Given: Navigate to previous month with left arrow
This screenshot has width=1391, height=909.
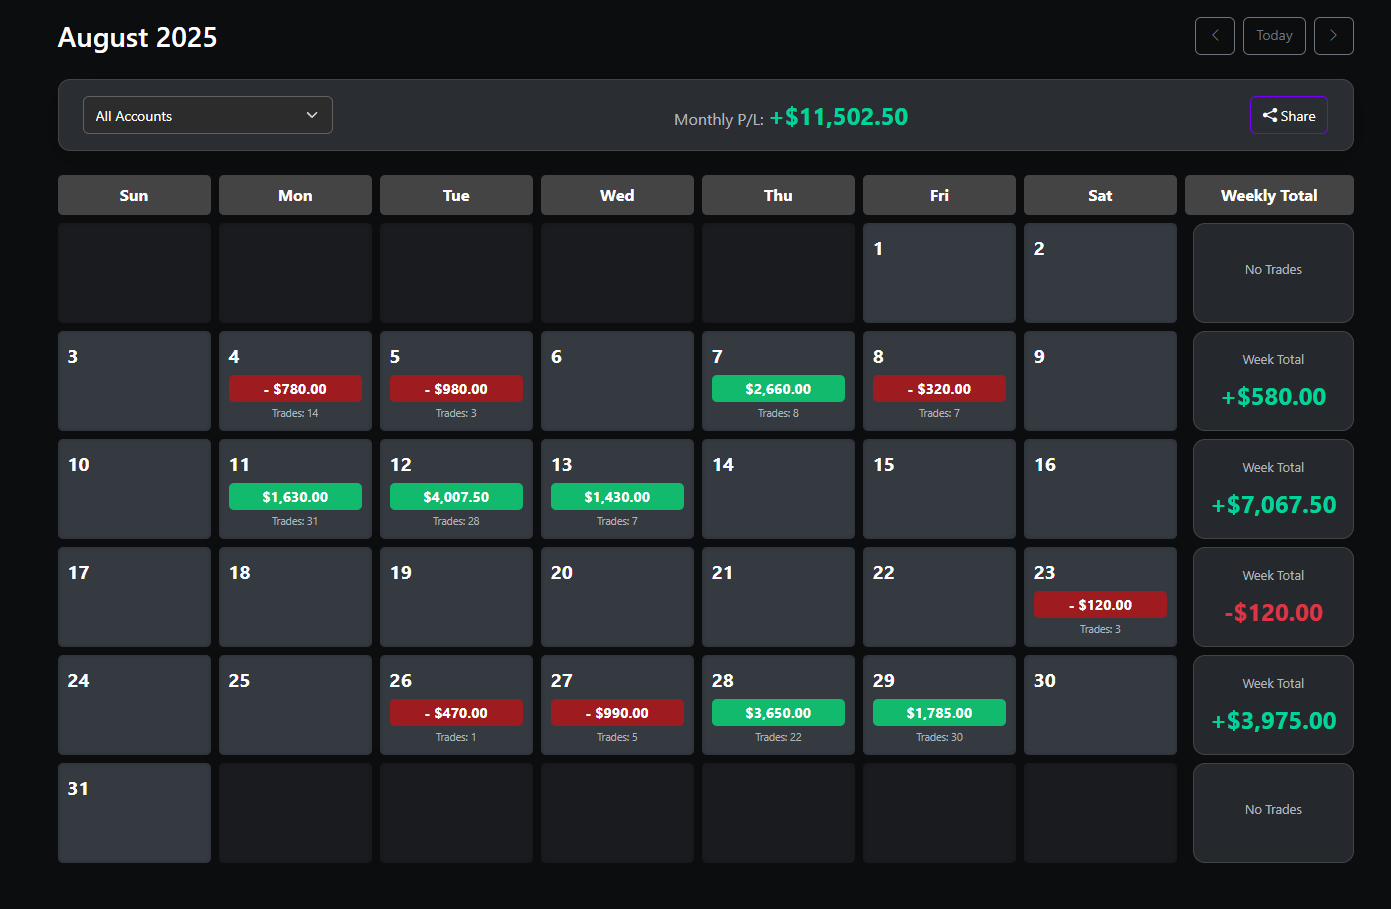Looking at the screenshot, I should pyautogui.click(x=1214, y=35).
